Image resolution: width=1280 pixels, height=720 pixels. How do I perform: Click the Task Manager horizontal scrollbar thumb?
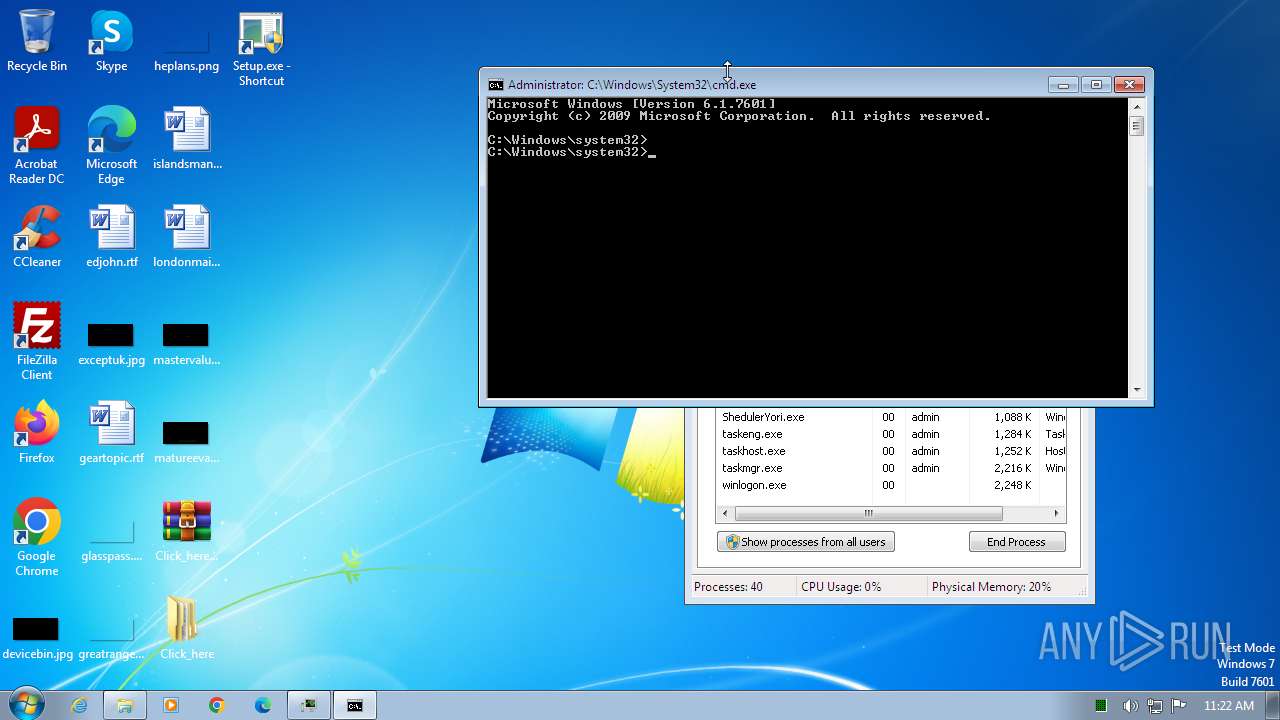pyautogui.click(x=868, y=513)
